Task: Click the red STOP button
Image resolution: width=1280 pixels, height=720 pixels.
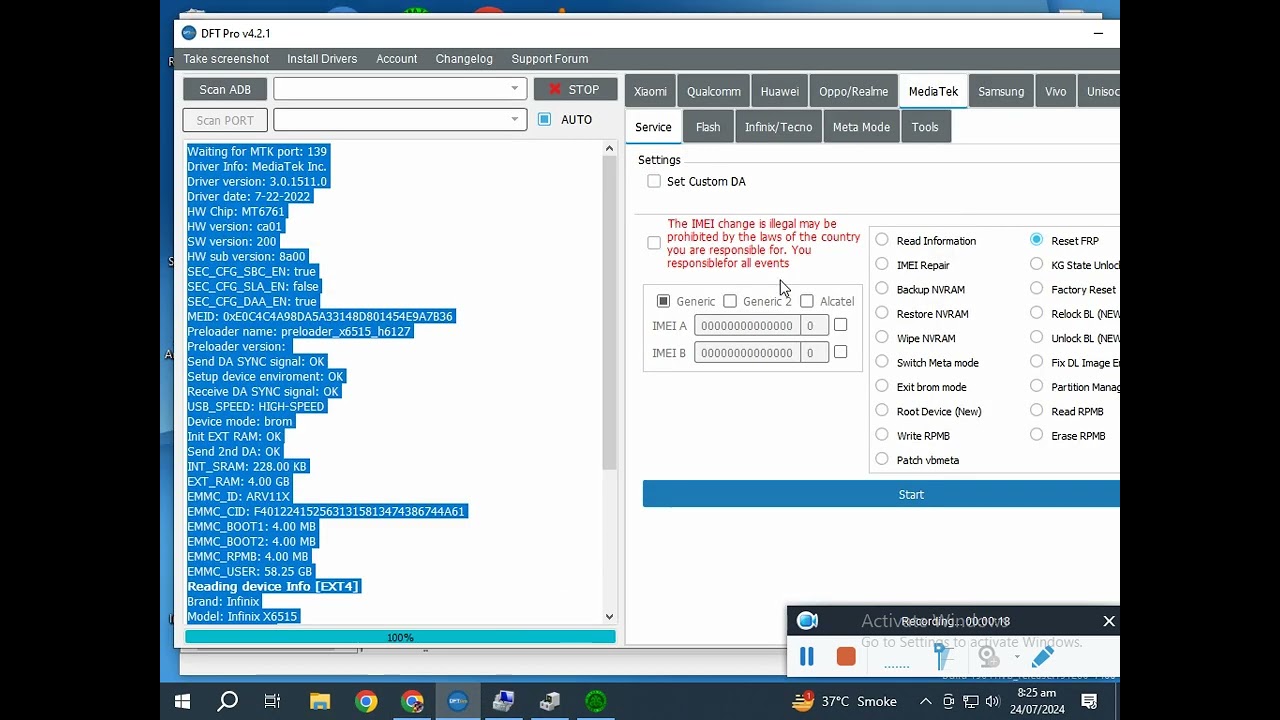Action: point(575,89)
